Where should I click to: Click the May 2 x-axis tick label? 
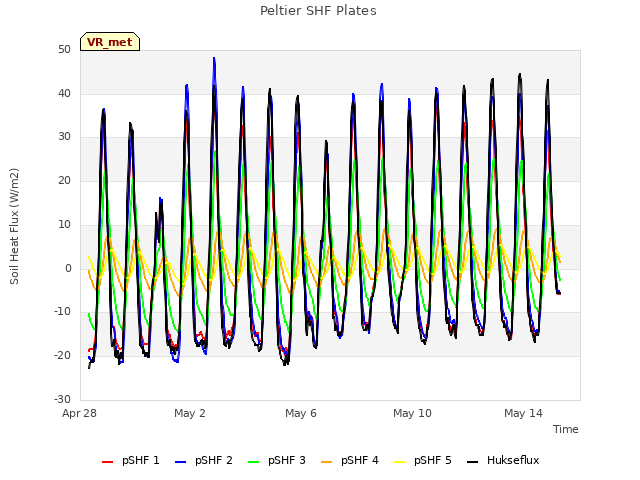[x=190, y=413]
